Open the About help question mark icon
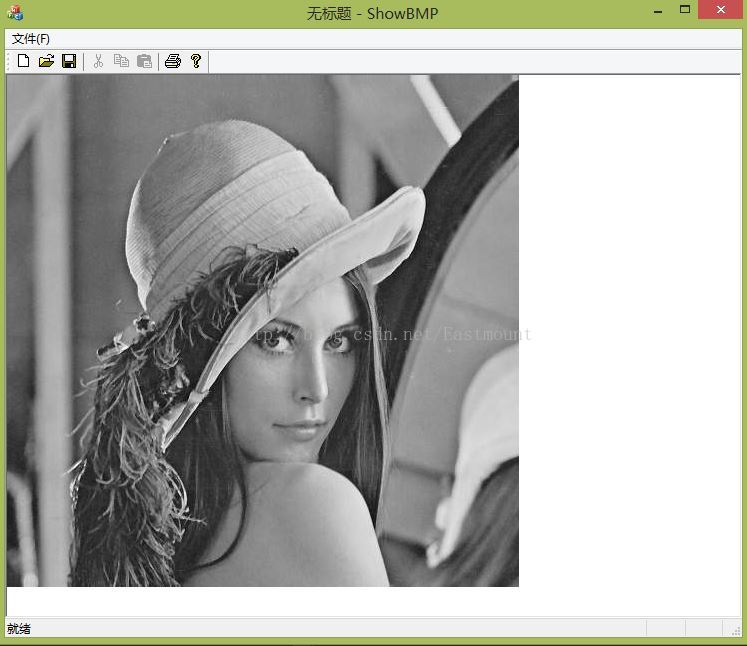 pyautogui.click(x=196, y=61)
